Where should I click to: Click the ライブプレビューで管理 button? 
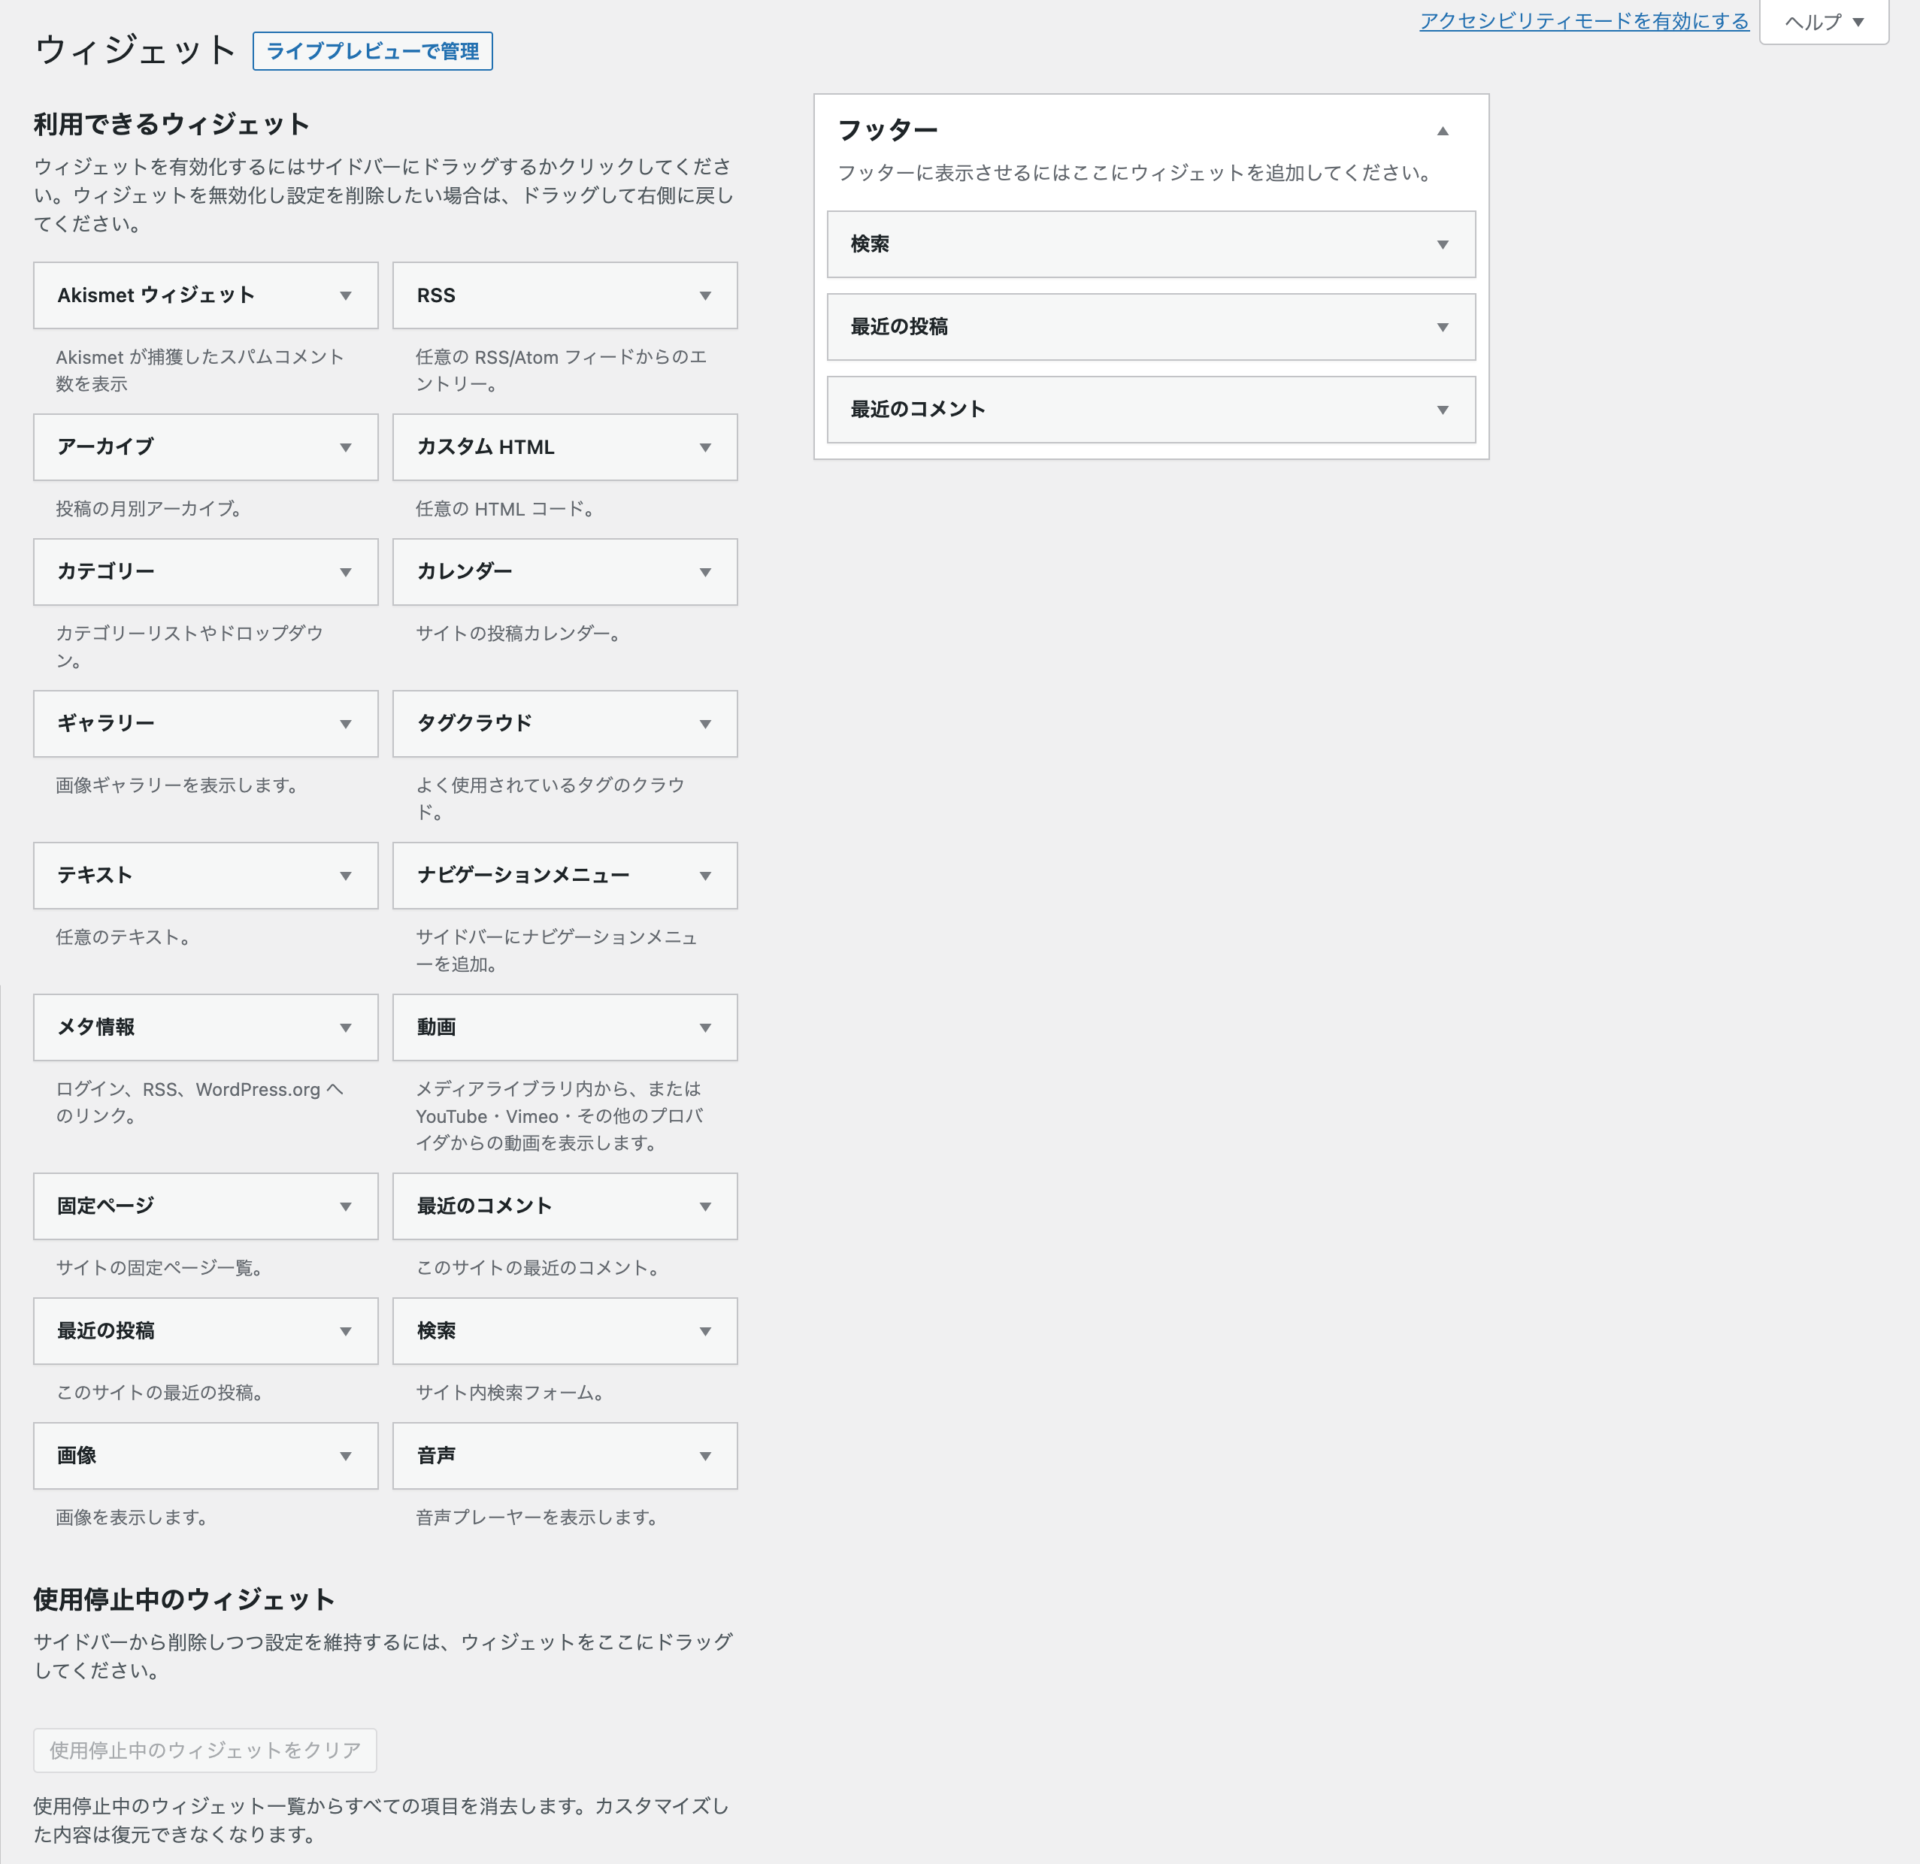pyautogui.click(x=372, y=51)
